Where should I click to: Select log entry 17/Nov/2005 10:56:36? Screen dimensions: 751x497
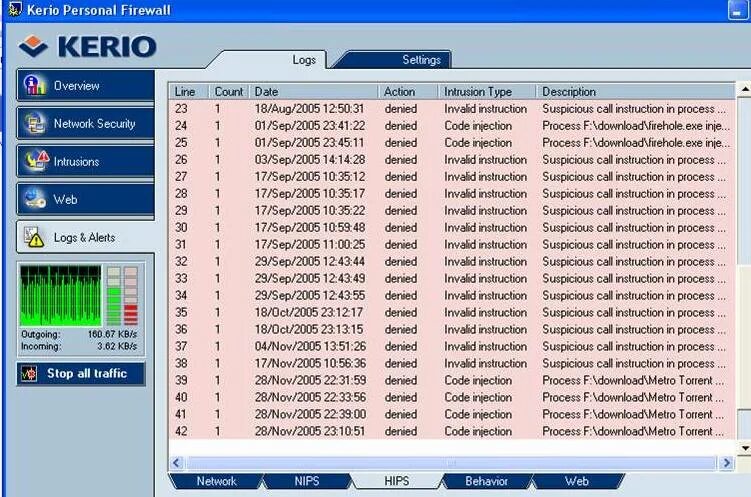tap(452, 363)
